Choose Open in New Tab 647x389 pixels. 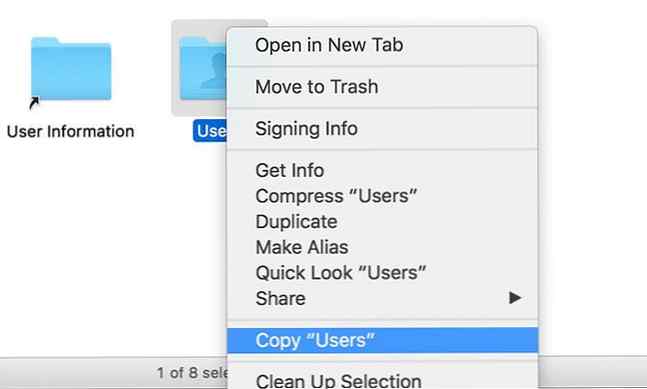coord(382,45)
